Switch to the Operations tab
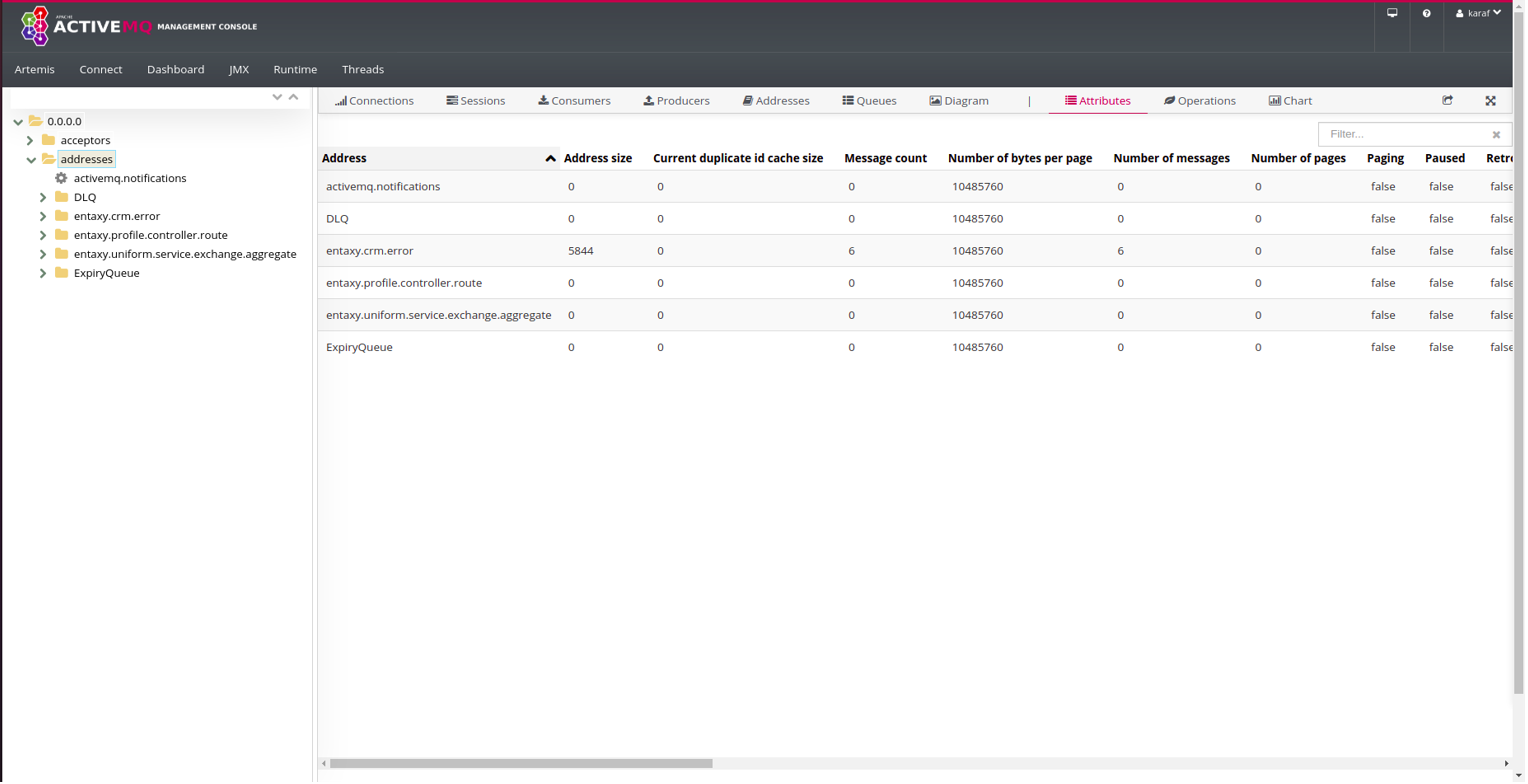Image resolution: width=1528 pixels, height=784 pixels. tap(1202, 101)
